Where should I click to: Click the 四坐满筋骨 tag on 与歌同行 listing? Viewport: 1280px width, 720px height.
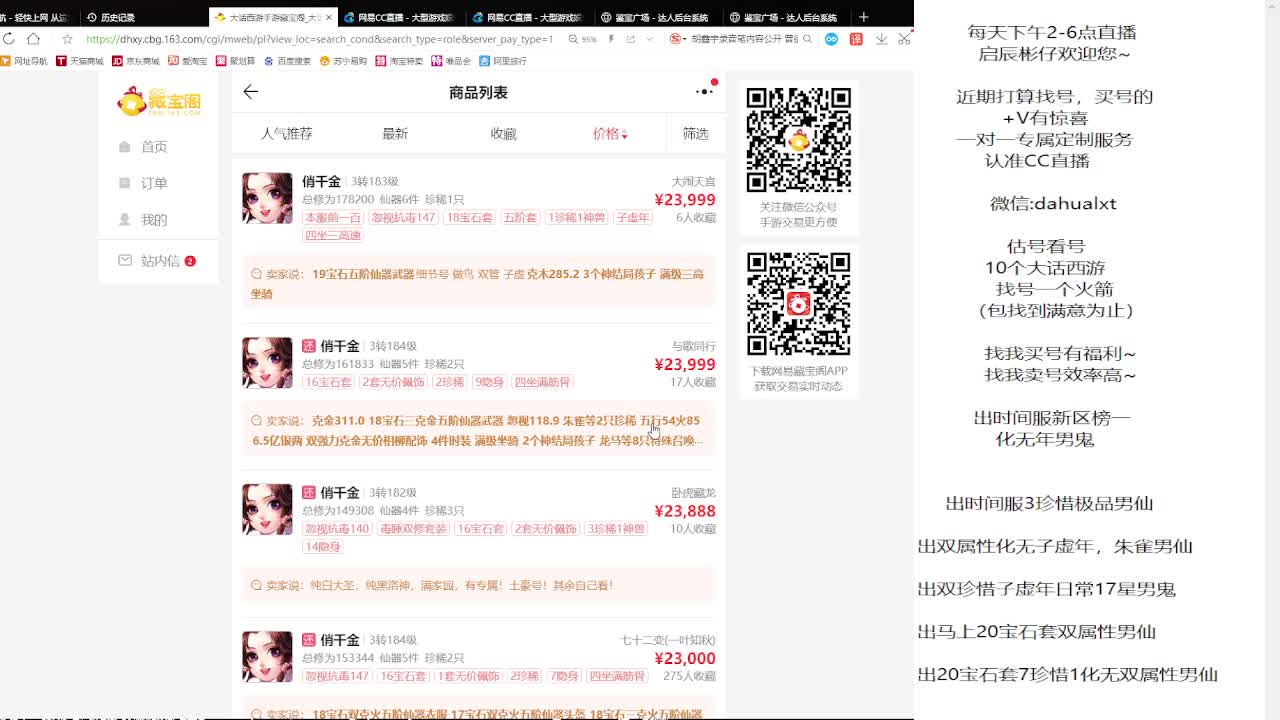pos(542,382)
